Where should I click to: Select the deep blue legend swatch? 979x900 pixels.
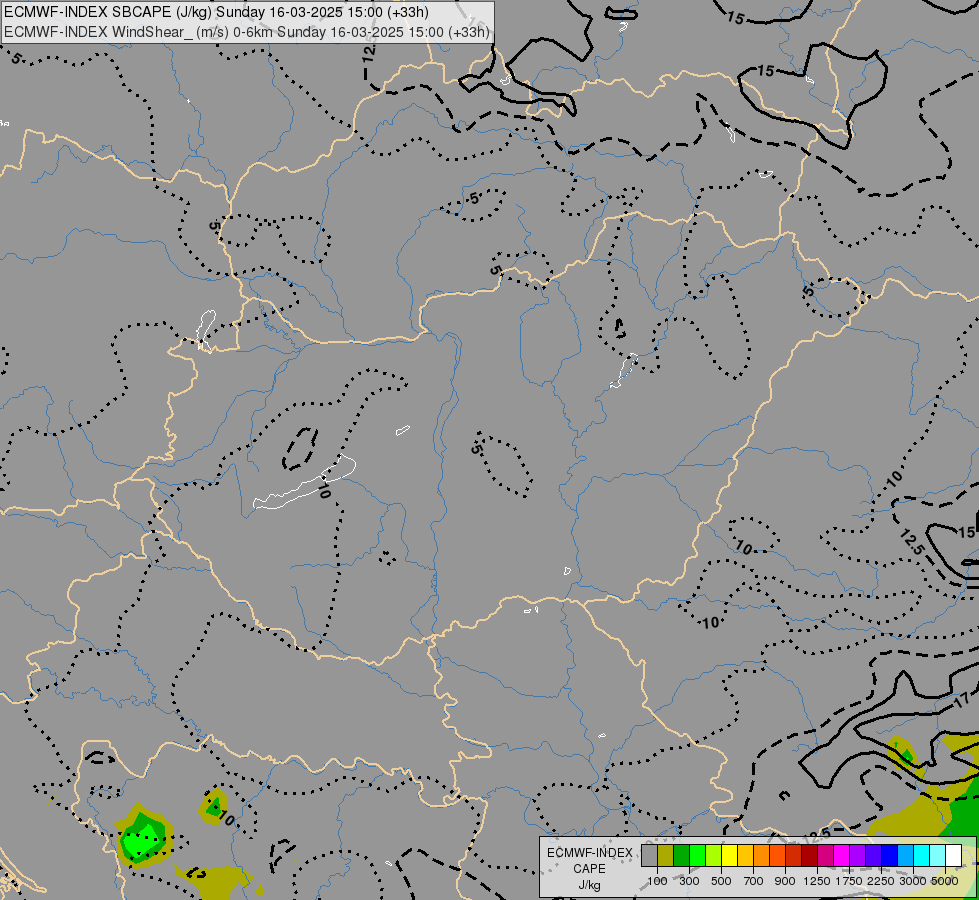click(x=890, y=856)
